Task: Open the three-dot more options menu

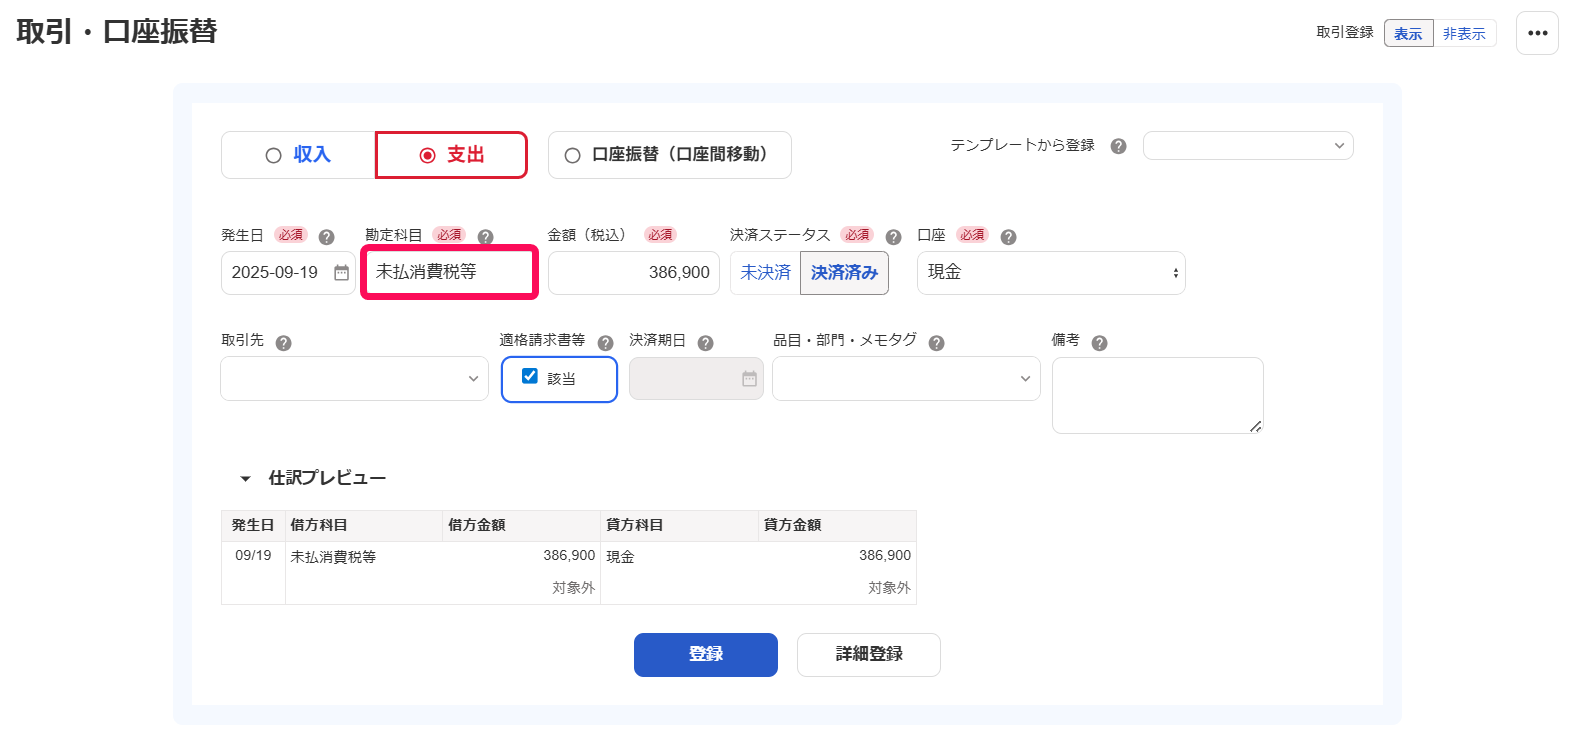Action: pos(1537,33)
